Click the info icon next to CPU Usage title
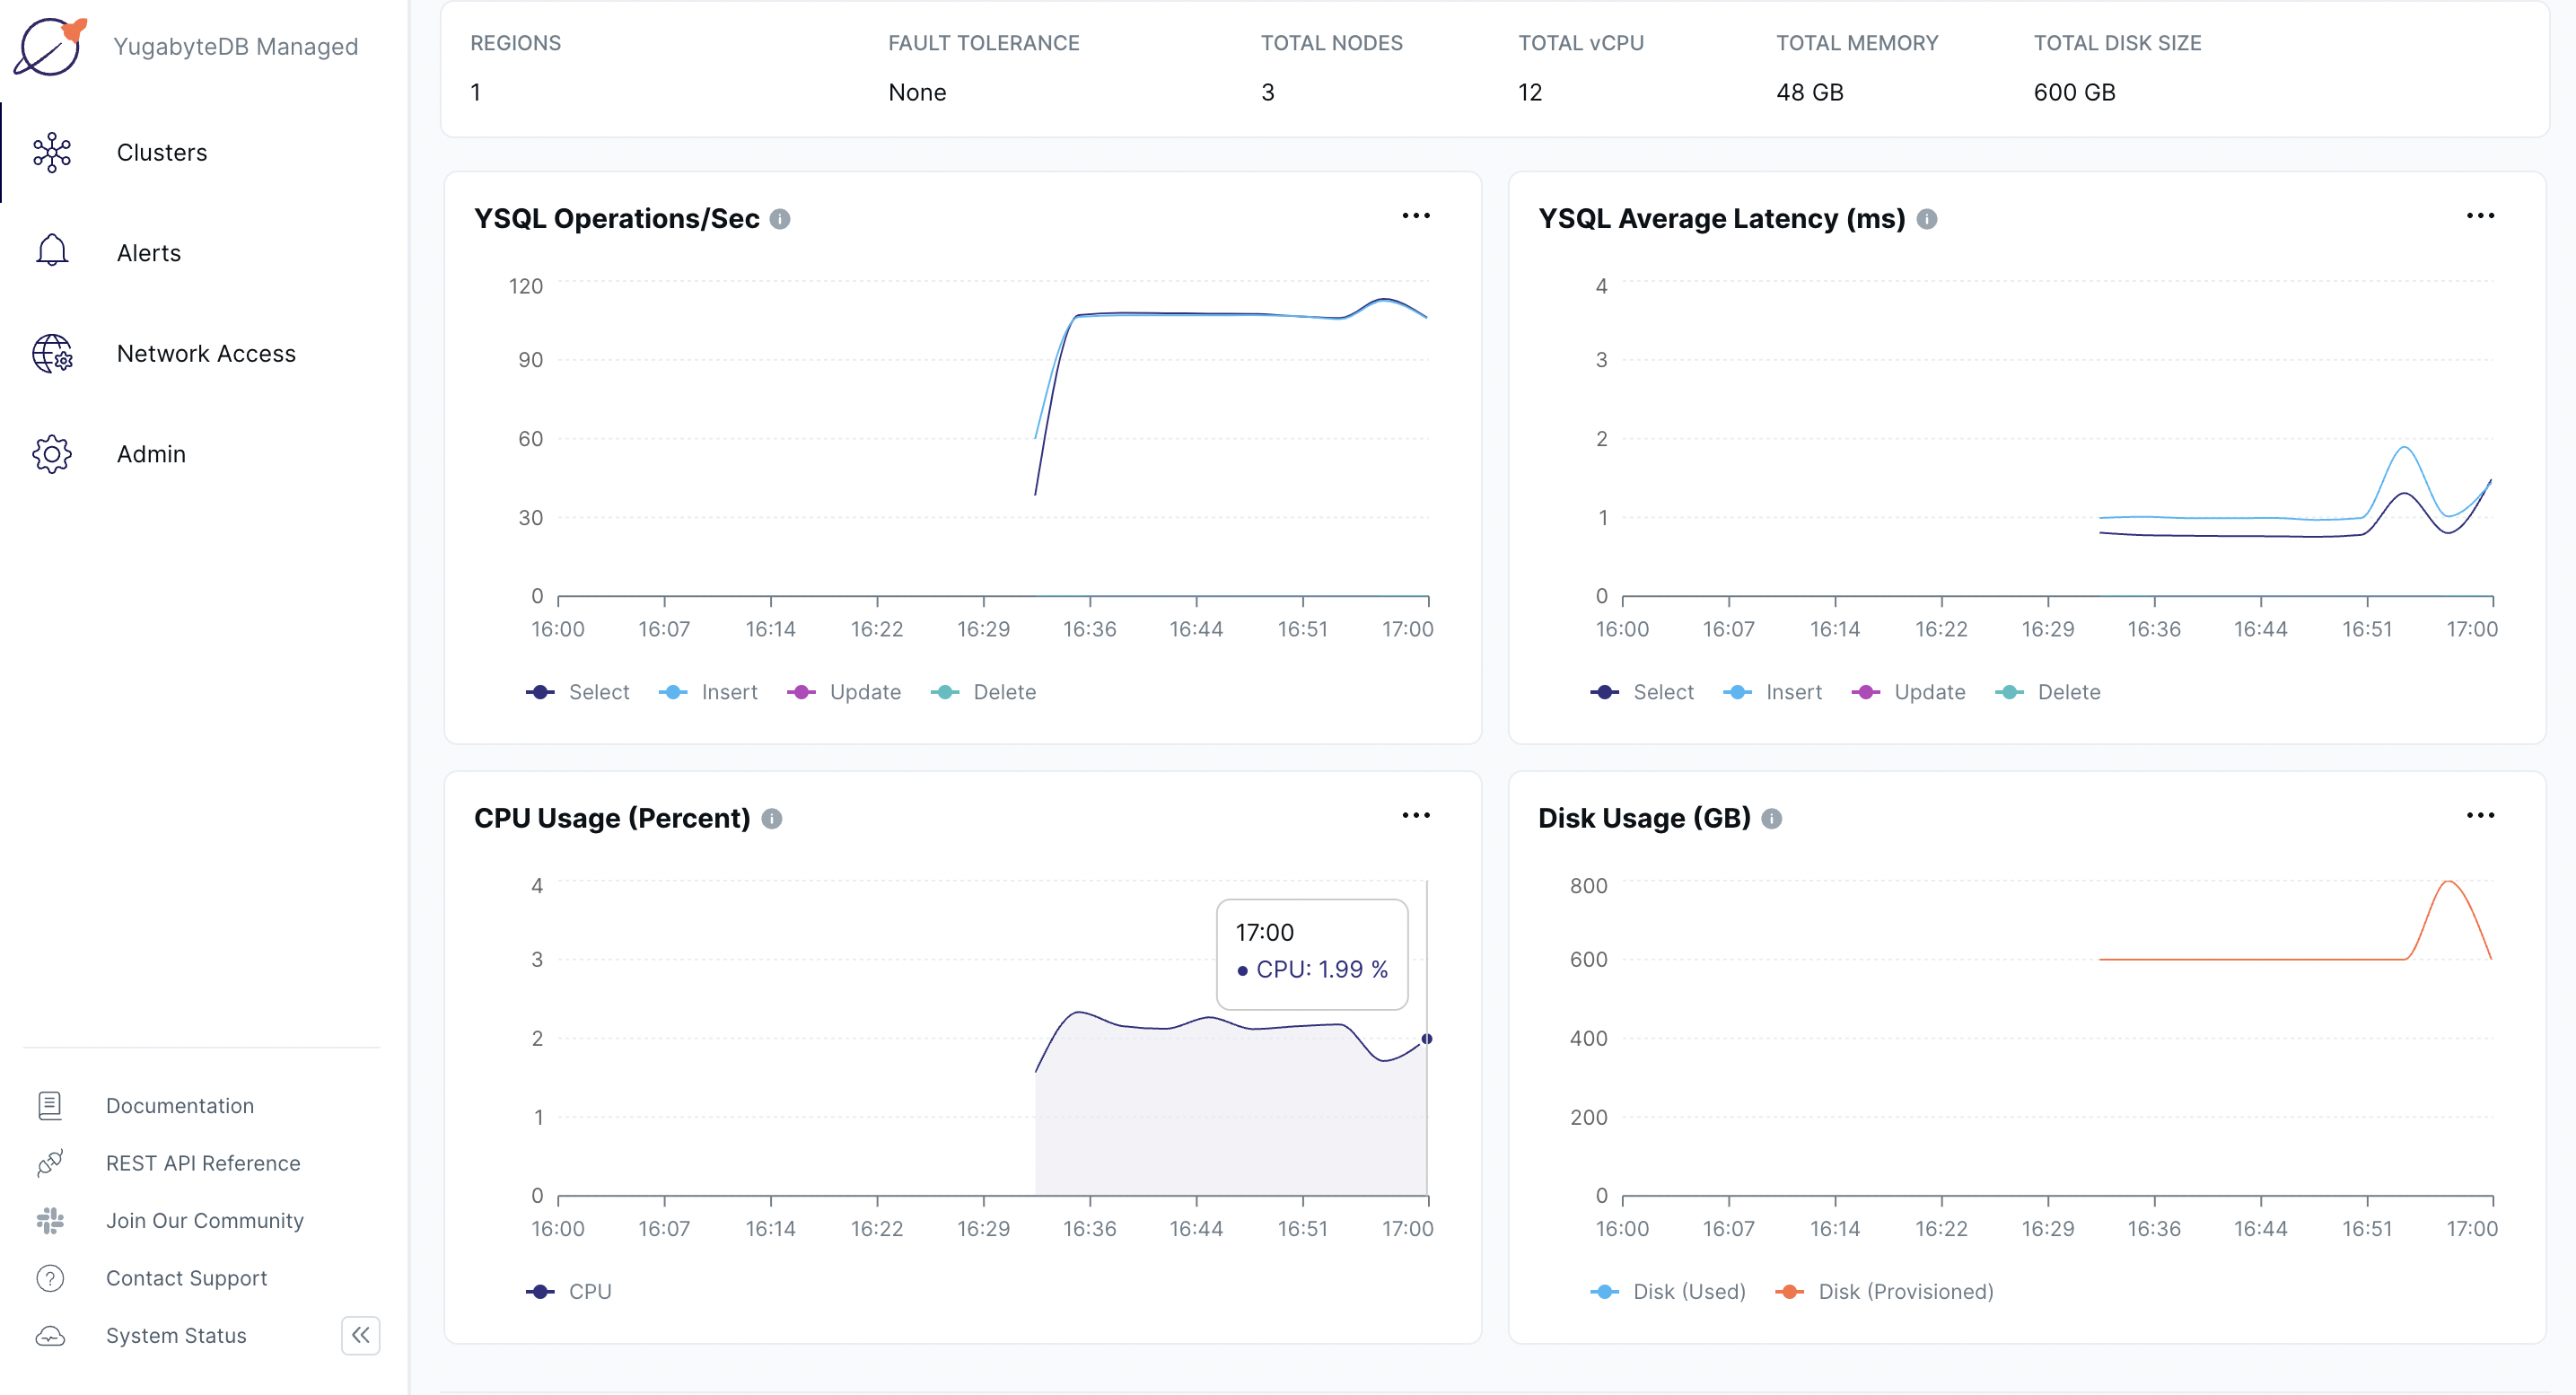The width and height of the screenshot is (2576, 1395). (x=772, y=818)
